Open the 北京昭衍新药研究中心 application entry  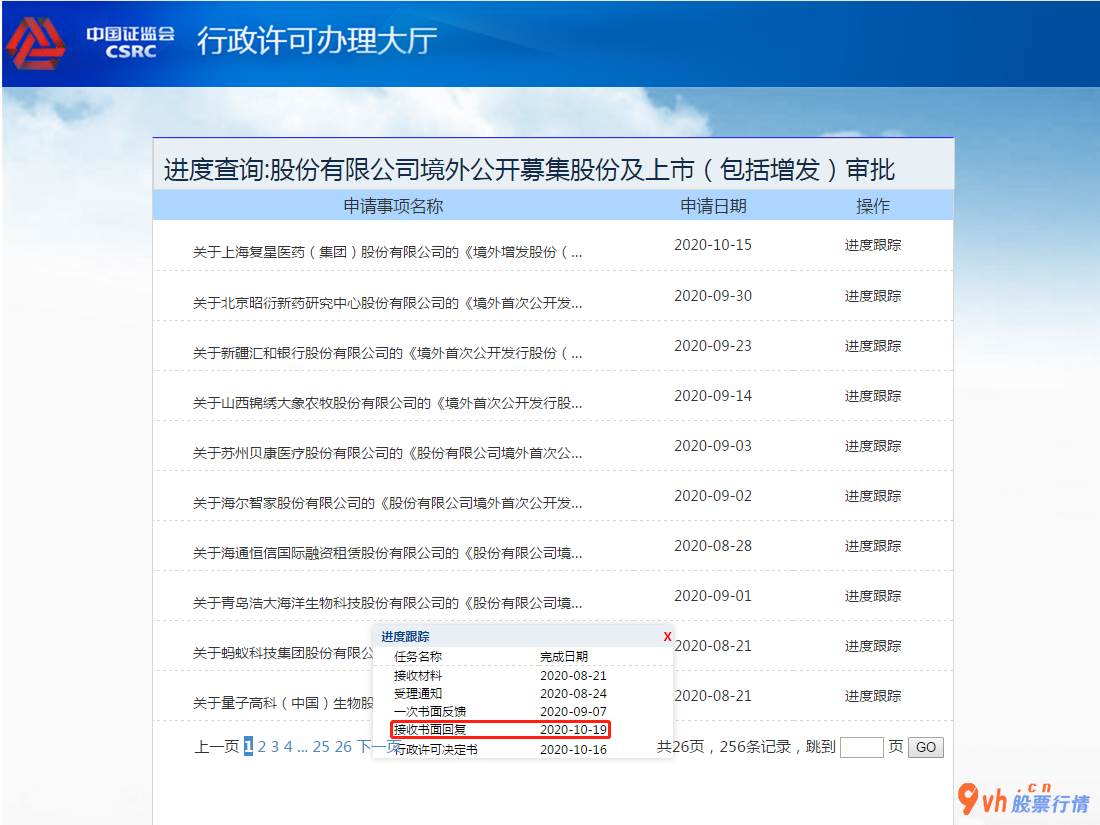pos(387,303)
